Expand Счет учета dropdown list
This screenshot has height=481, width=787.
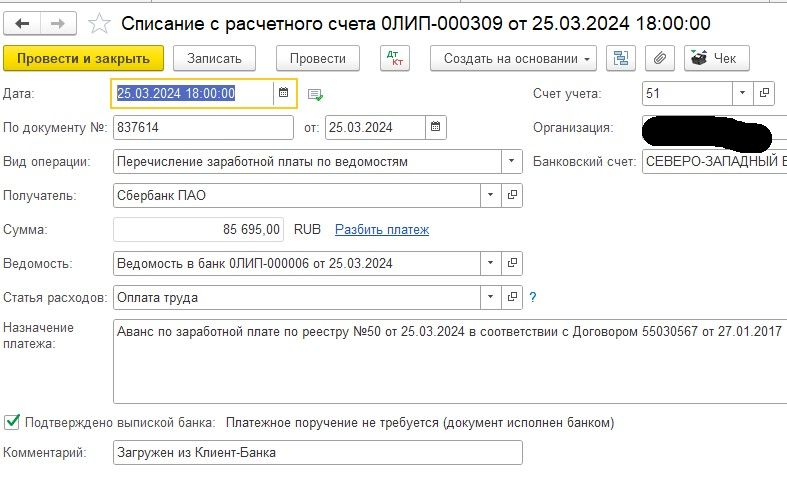[742, 93]
